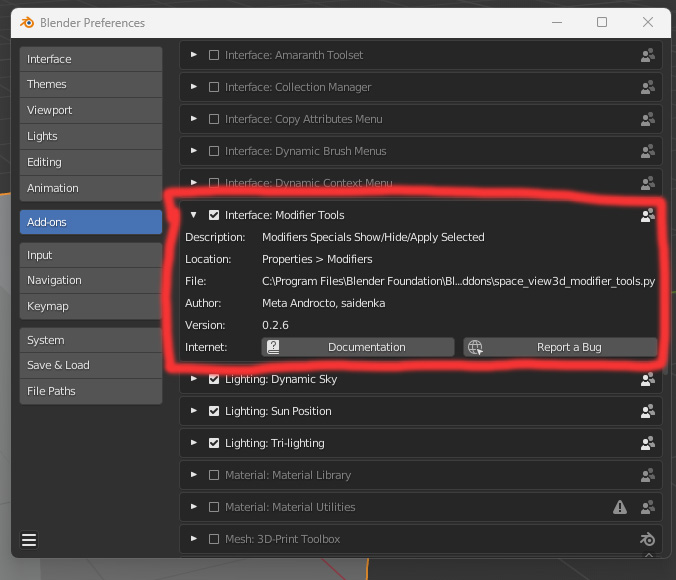
Task: Expand the Lighting: Dynamic Sky entry
Action: coord(194,379)
